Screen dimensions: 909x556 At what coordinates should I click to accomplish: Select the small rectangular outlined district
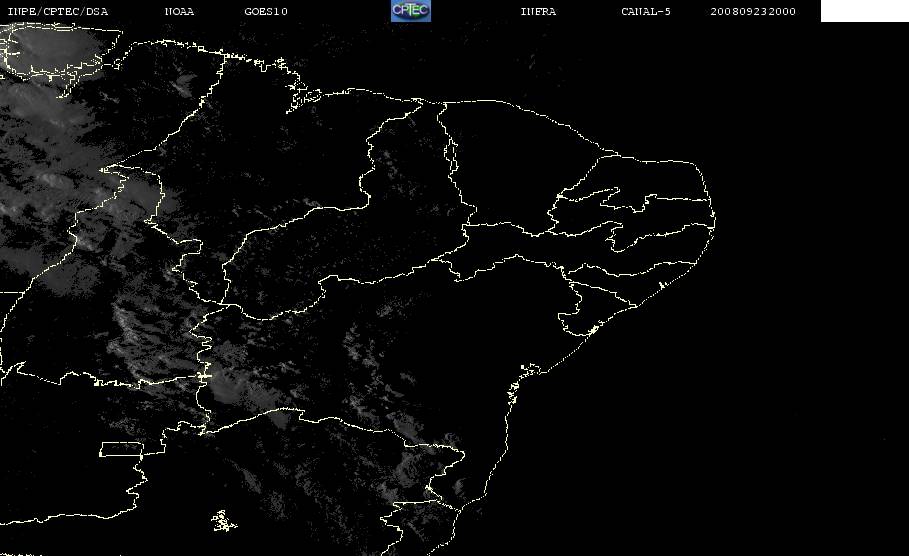122,449
